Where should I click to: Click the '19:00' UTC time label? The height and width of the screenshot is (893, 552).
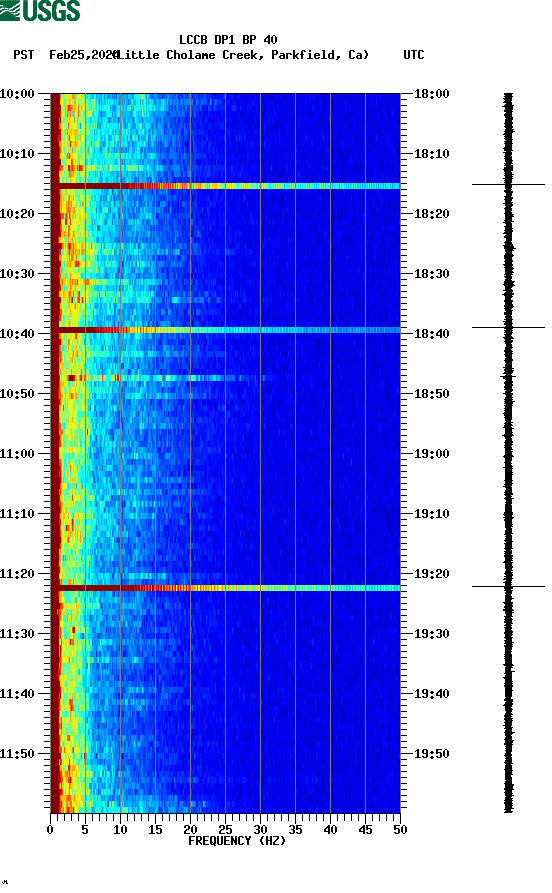pos(431,454)
